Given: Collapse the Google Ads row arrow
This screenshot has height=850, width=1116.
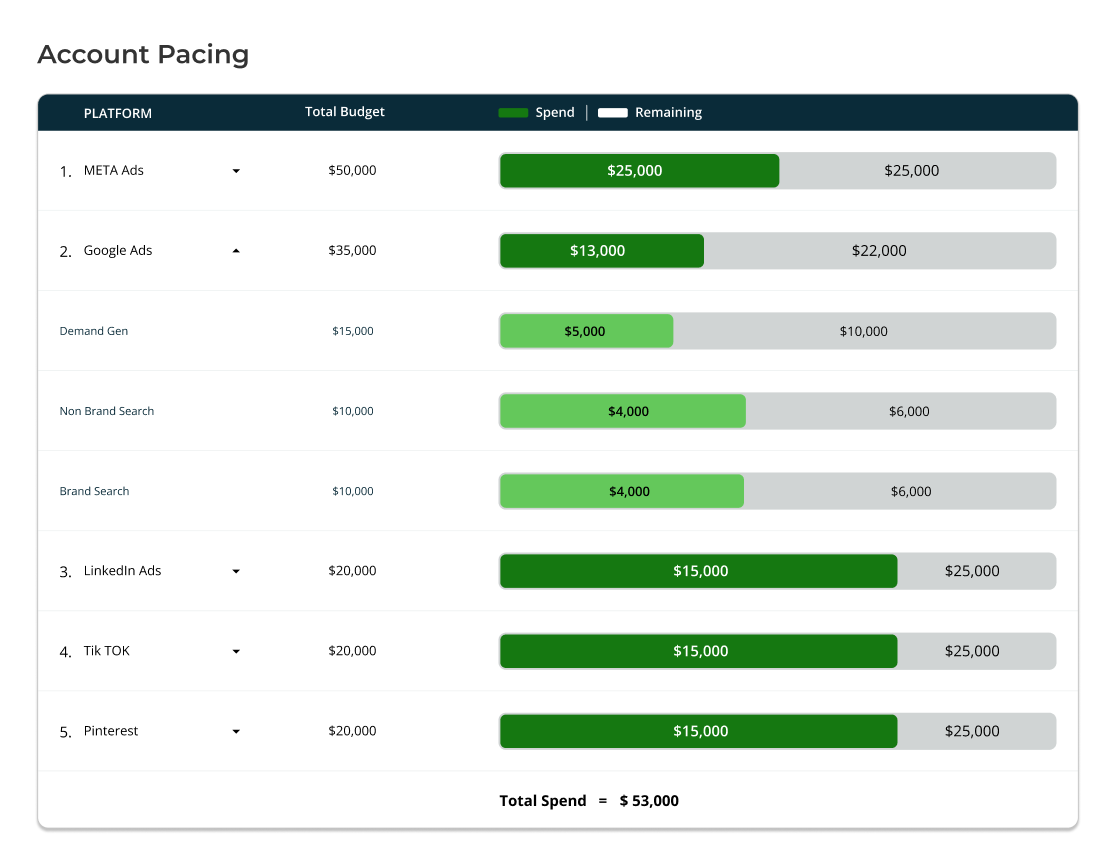Looking at the screenshot, I should click(236, 251).
